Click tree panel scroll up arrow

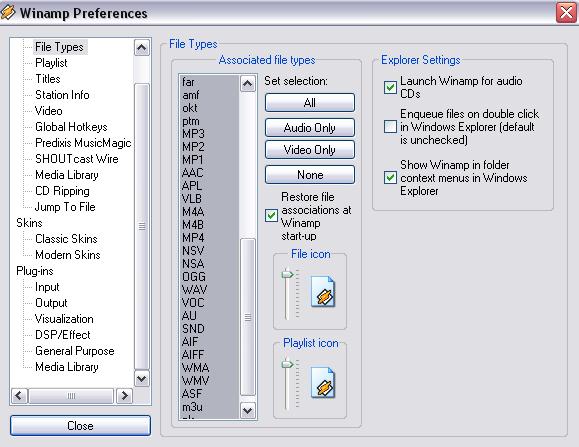click(x=142, y=47)
